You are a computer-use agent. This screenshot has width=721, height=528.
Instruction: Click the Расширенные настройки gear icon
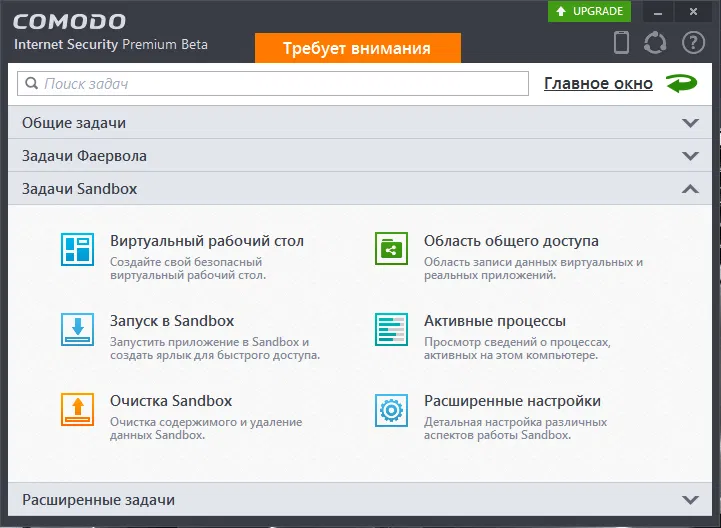click(x=391, y=409)
